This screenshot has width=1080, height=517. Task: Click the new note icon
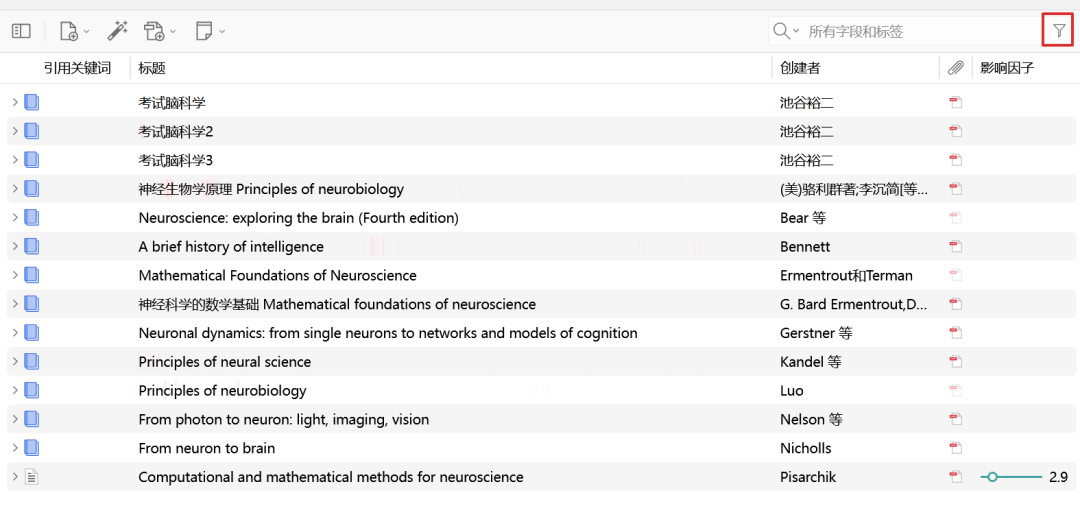pyautogui.click(x=204, y=31)
